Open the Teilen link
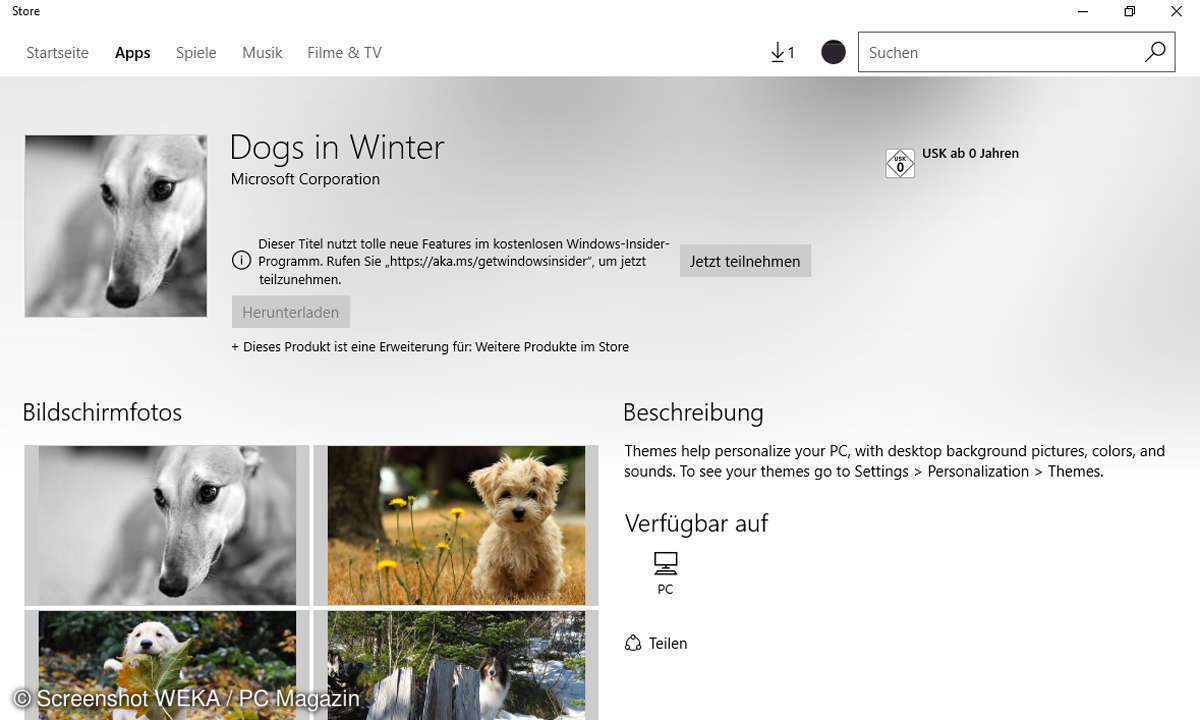Image resolution: width=1200 pixels, height=720 pixels. (x=668, y=643)
